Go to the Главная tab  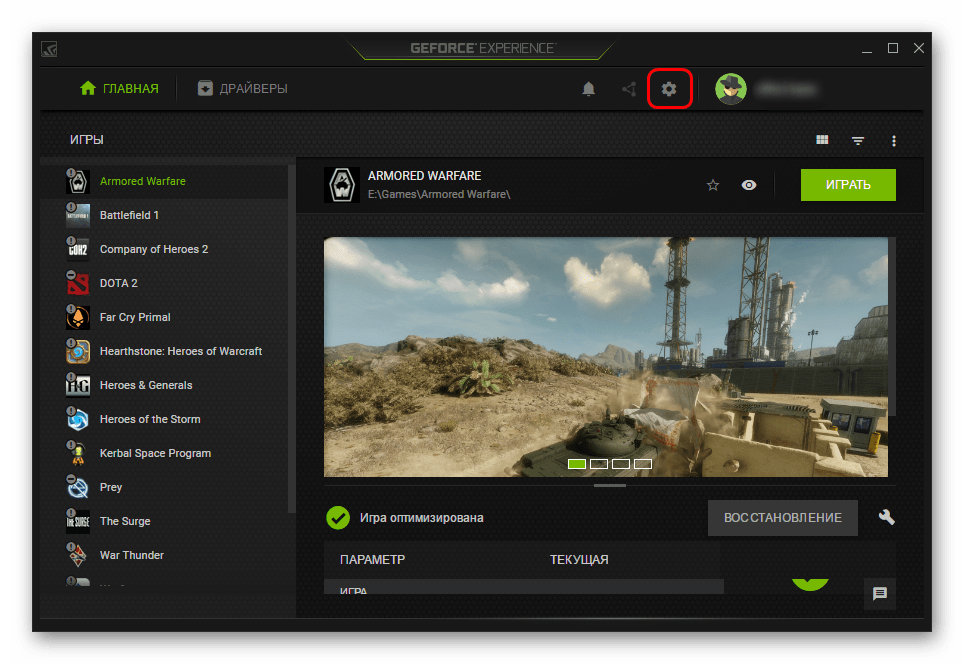[x=119, y=89]
